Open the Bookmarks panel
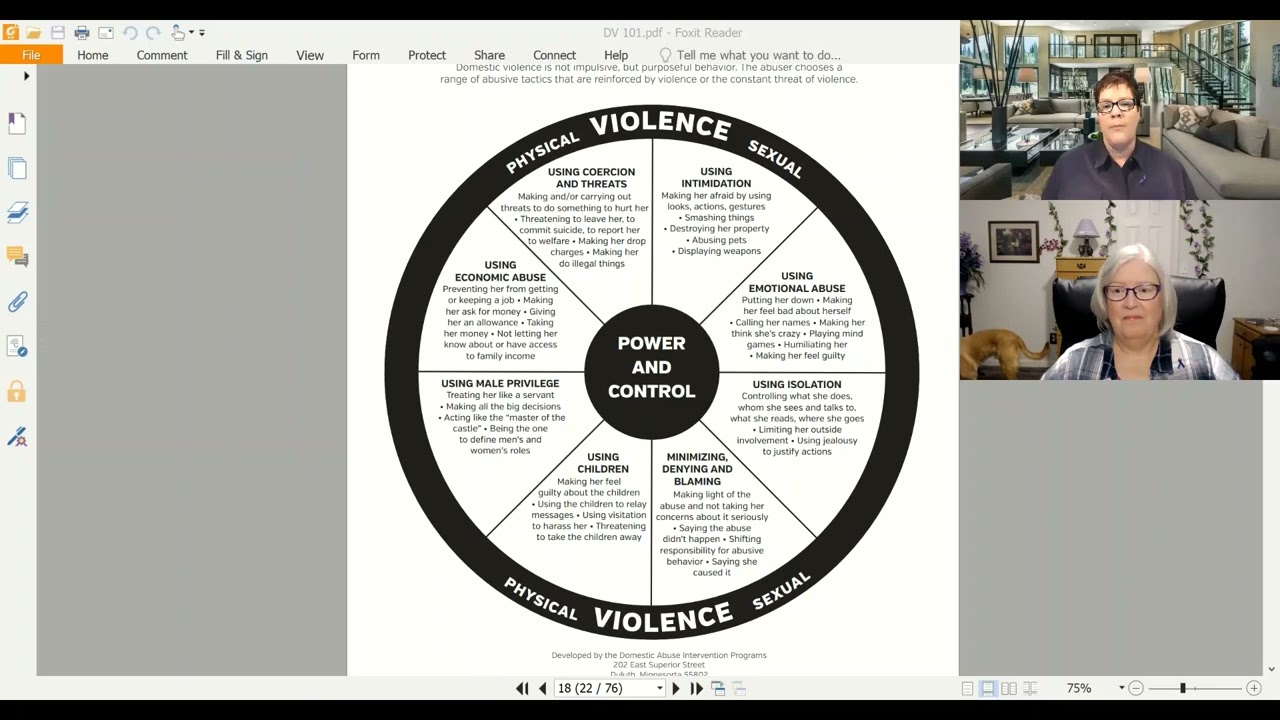This screenshot has width=1280, height=720. click(17, 123)
